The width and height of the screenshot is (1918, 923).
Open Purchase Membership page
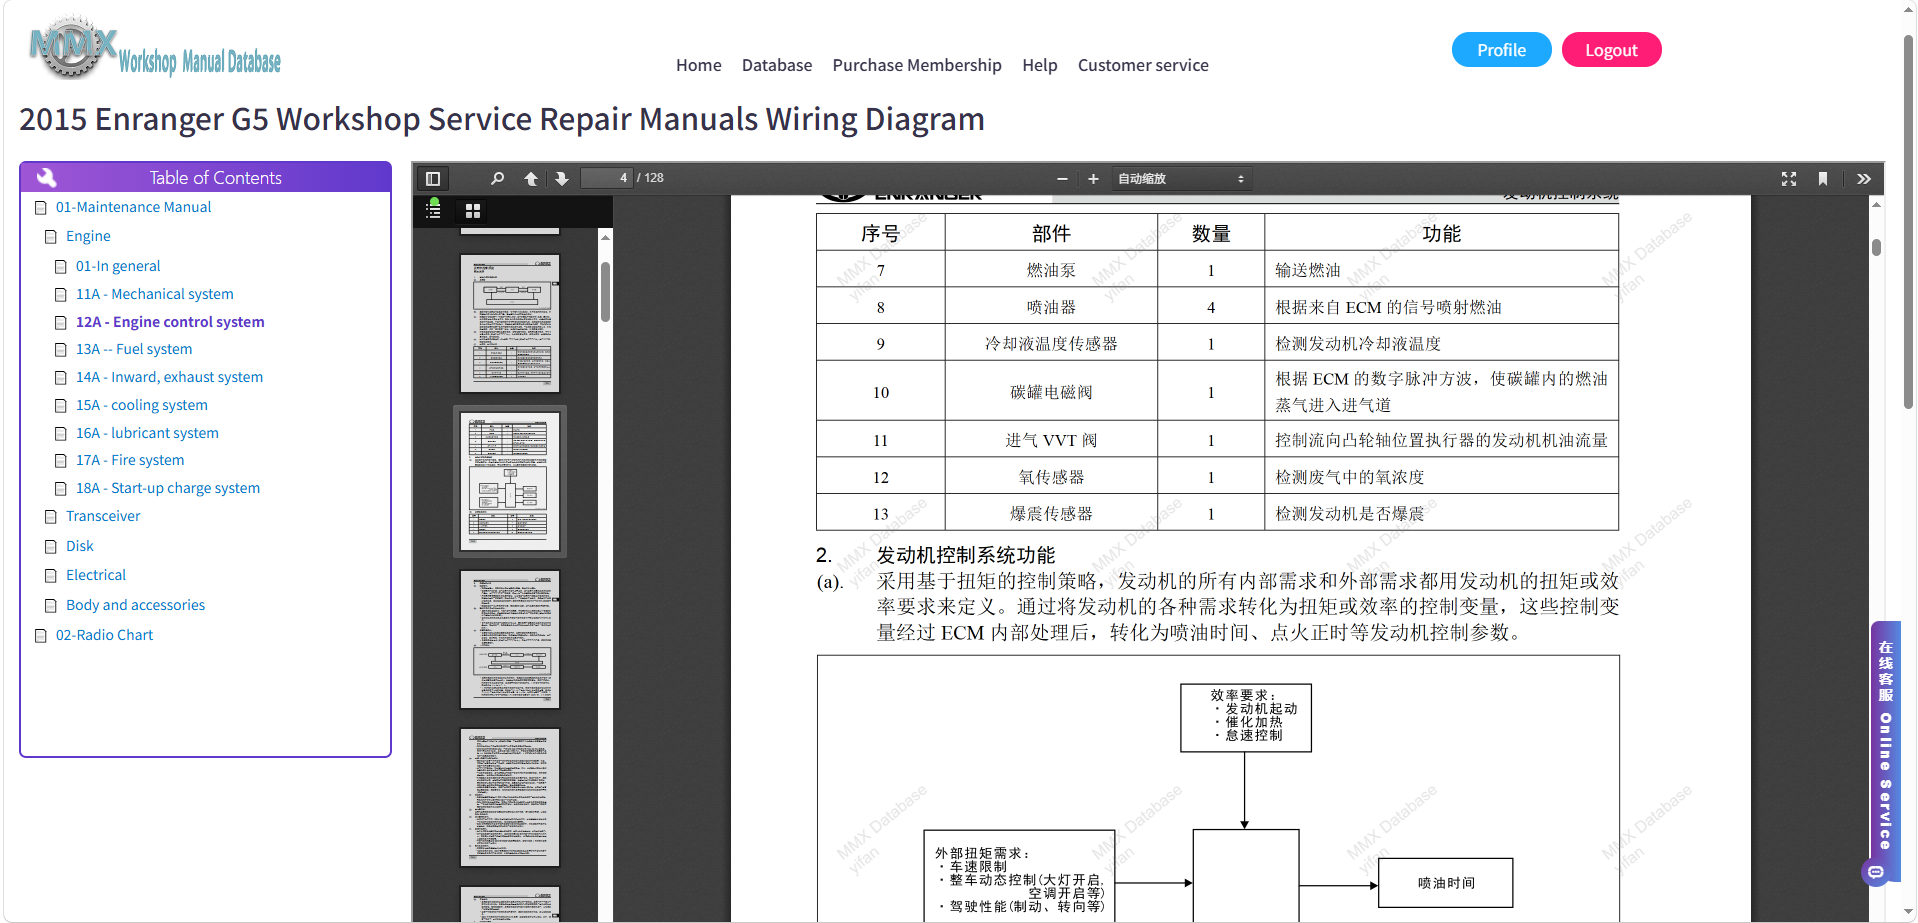point(917,65)
